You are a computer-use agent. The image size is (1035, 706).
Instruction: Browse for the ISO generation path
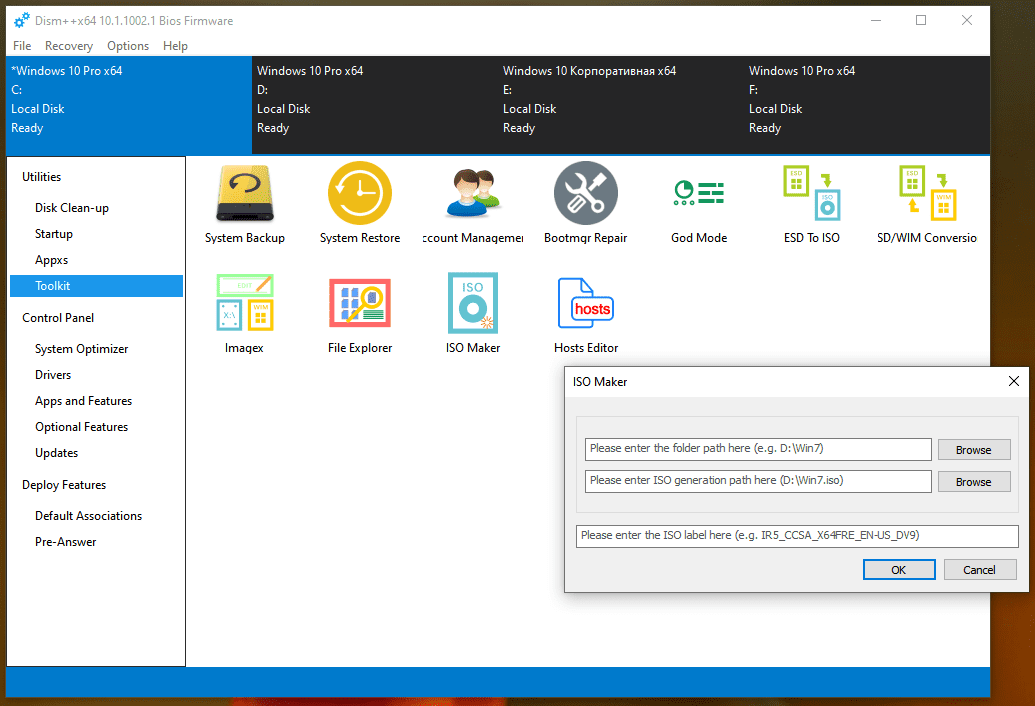974,482
